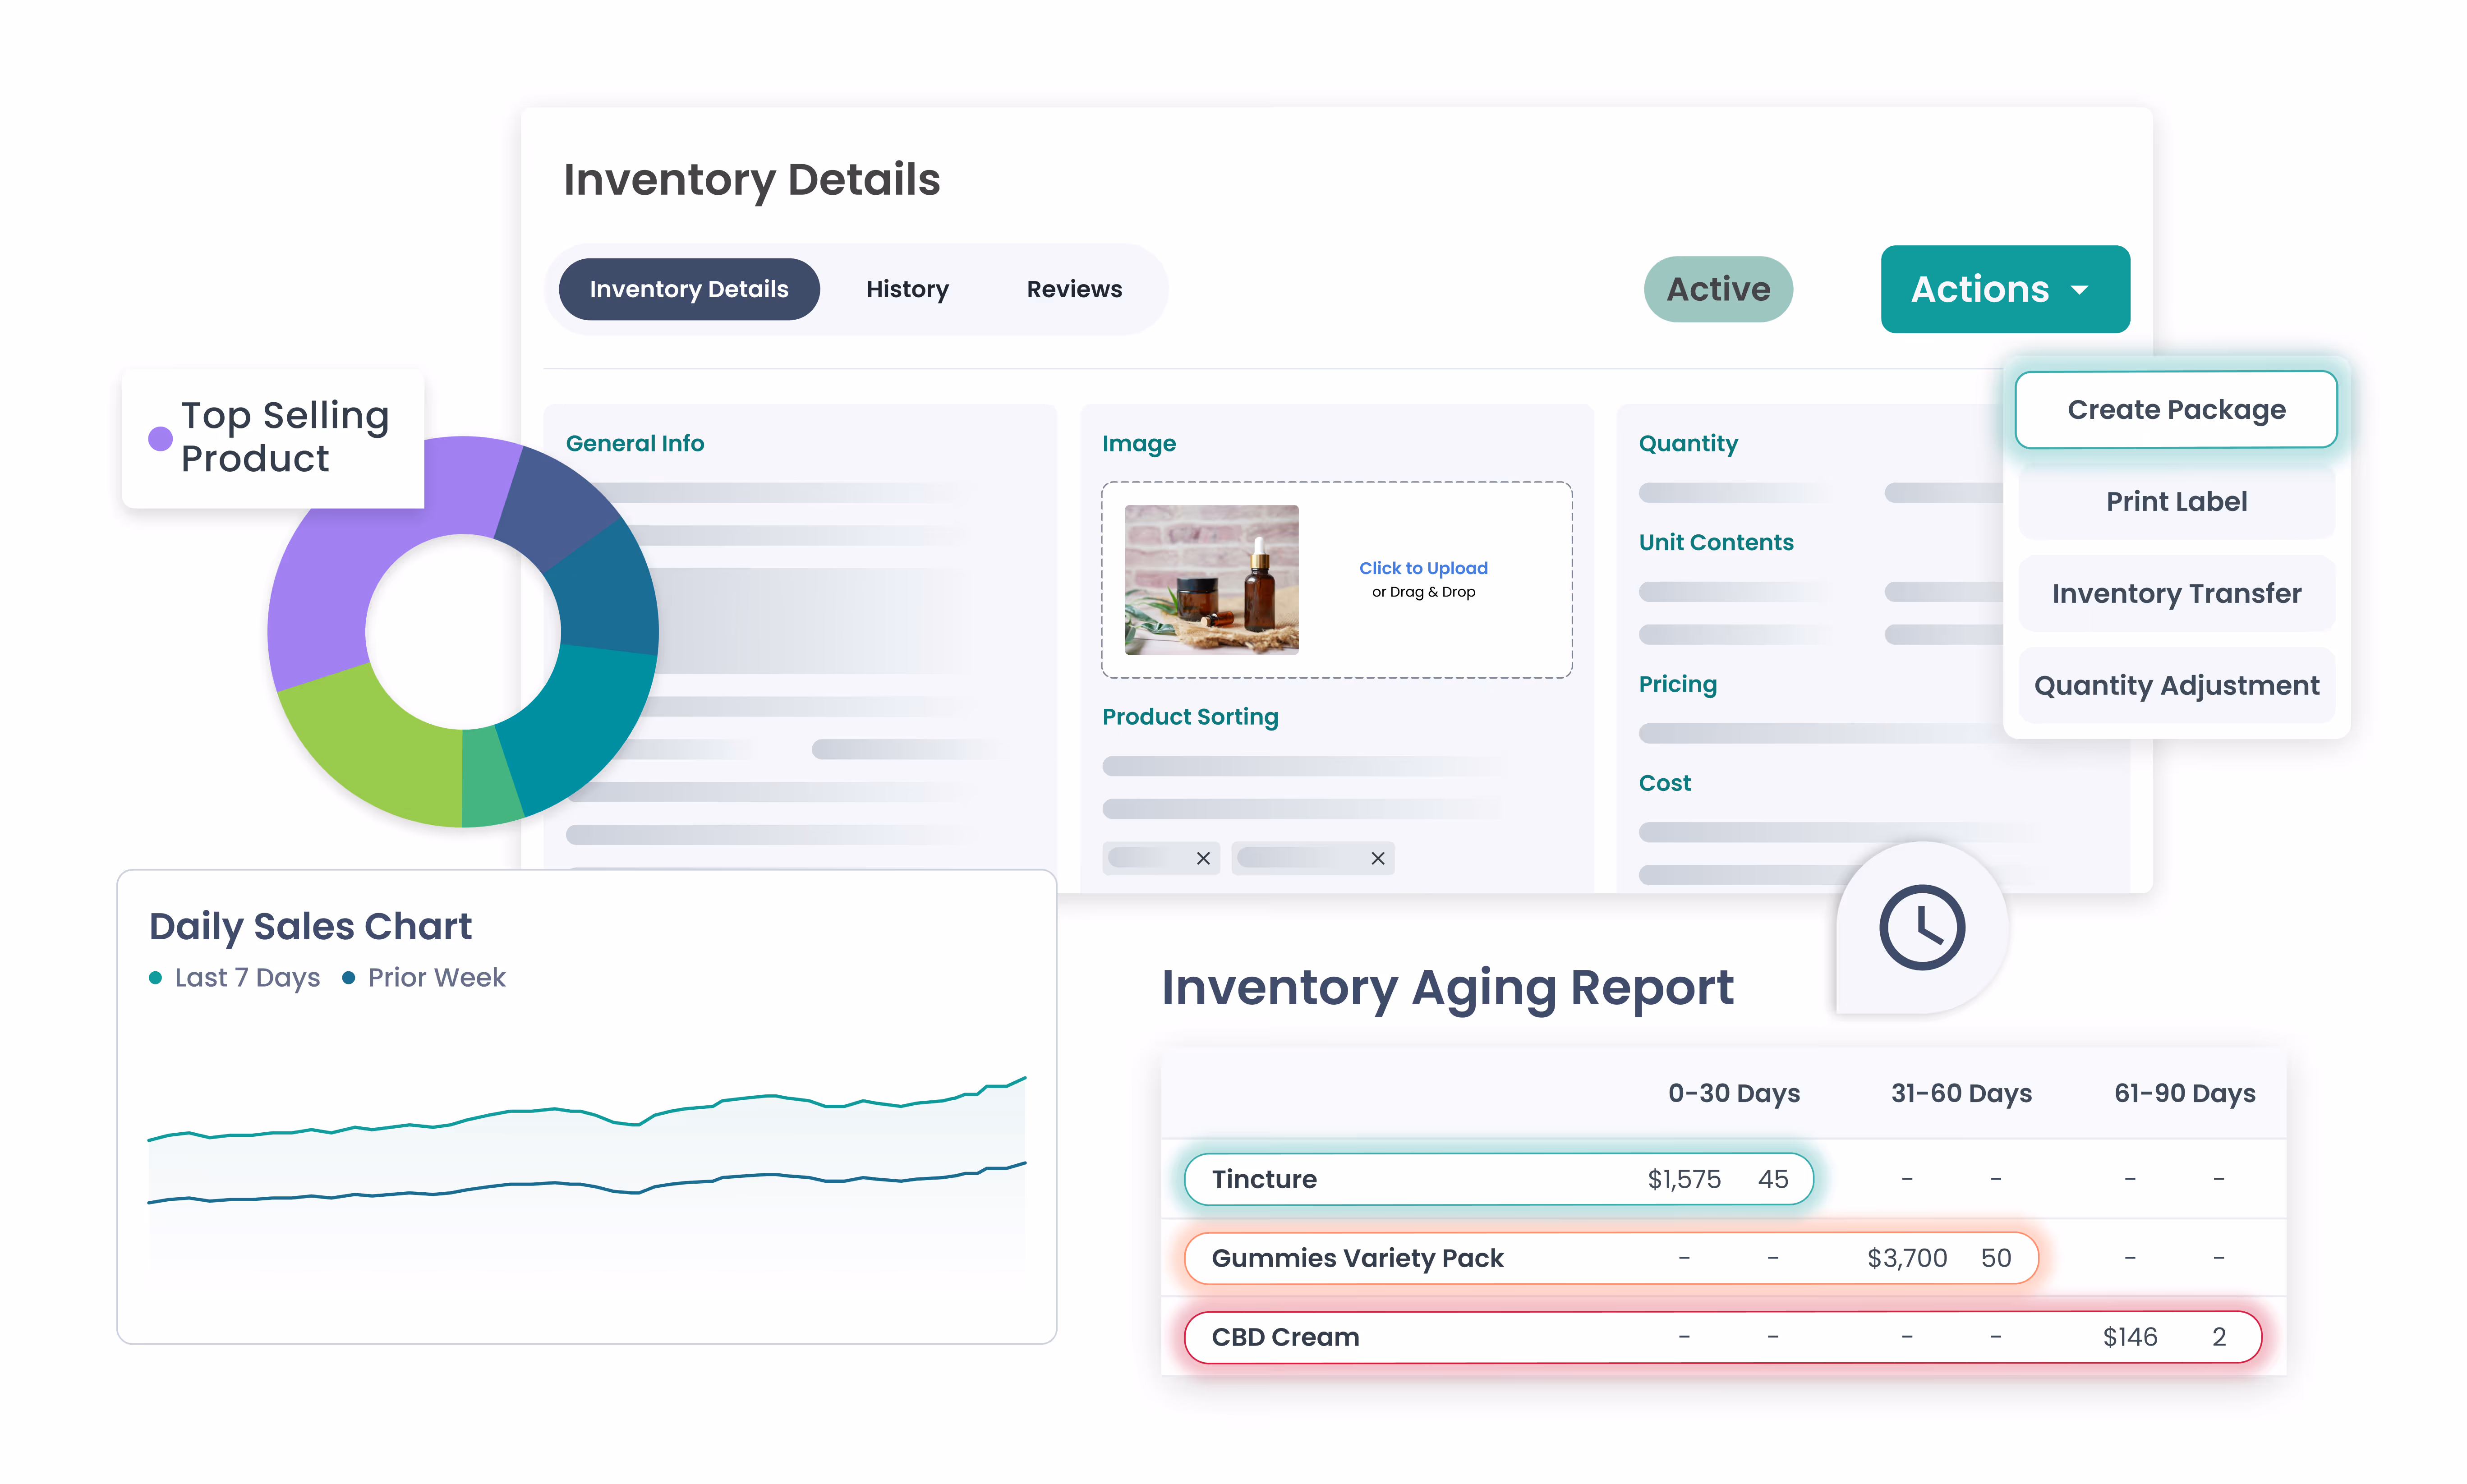Screen dimensions: 2467x1484
Task: Click the product bottle image thumbnail
Action: 1210,581
